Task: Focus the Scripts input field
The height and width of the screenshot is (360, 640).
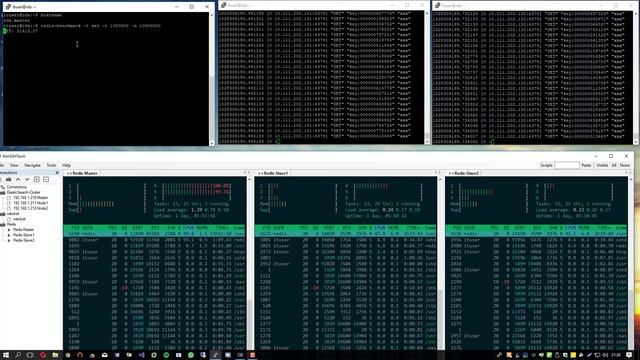Action: pyautogui.click(x=567, y=165)
